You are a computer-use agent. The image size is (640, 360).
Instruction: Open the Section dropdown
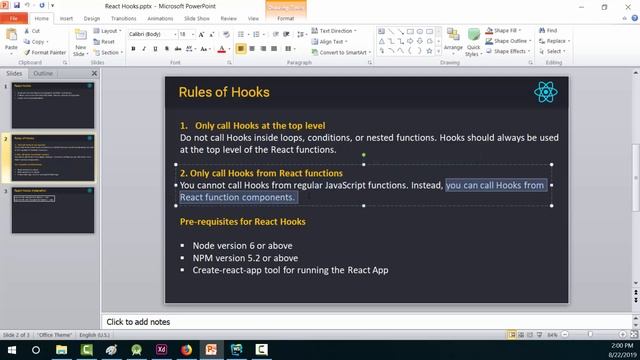pyautogui.click(x=108, y=53)
